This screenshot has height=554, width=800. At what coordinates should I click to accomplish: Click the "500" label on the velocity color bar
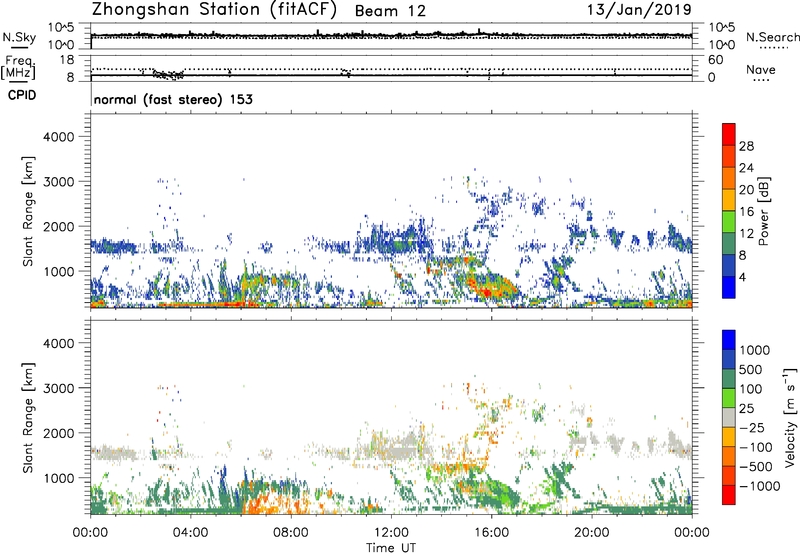[751, 369]
